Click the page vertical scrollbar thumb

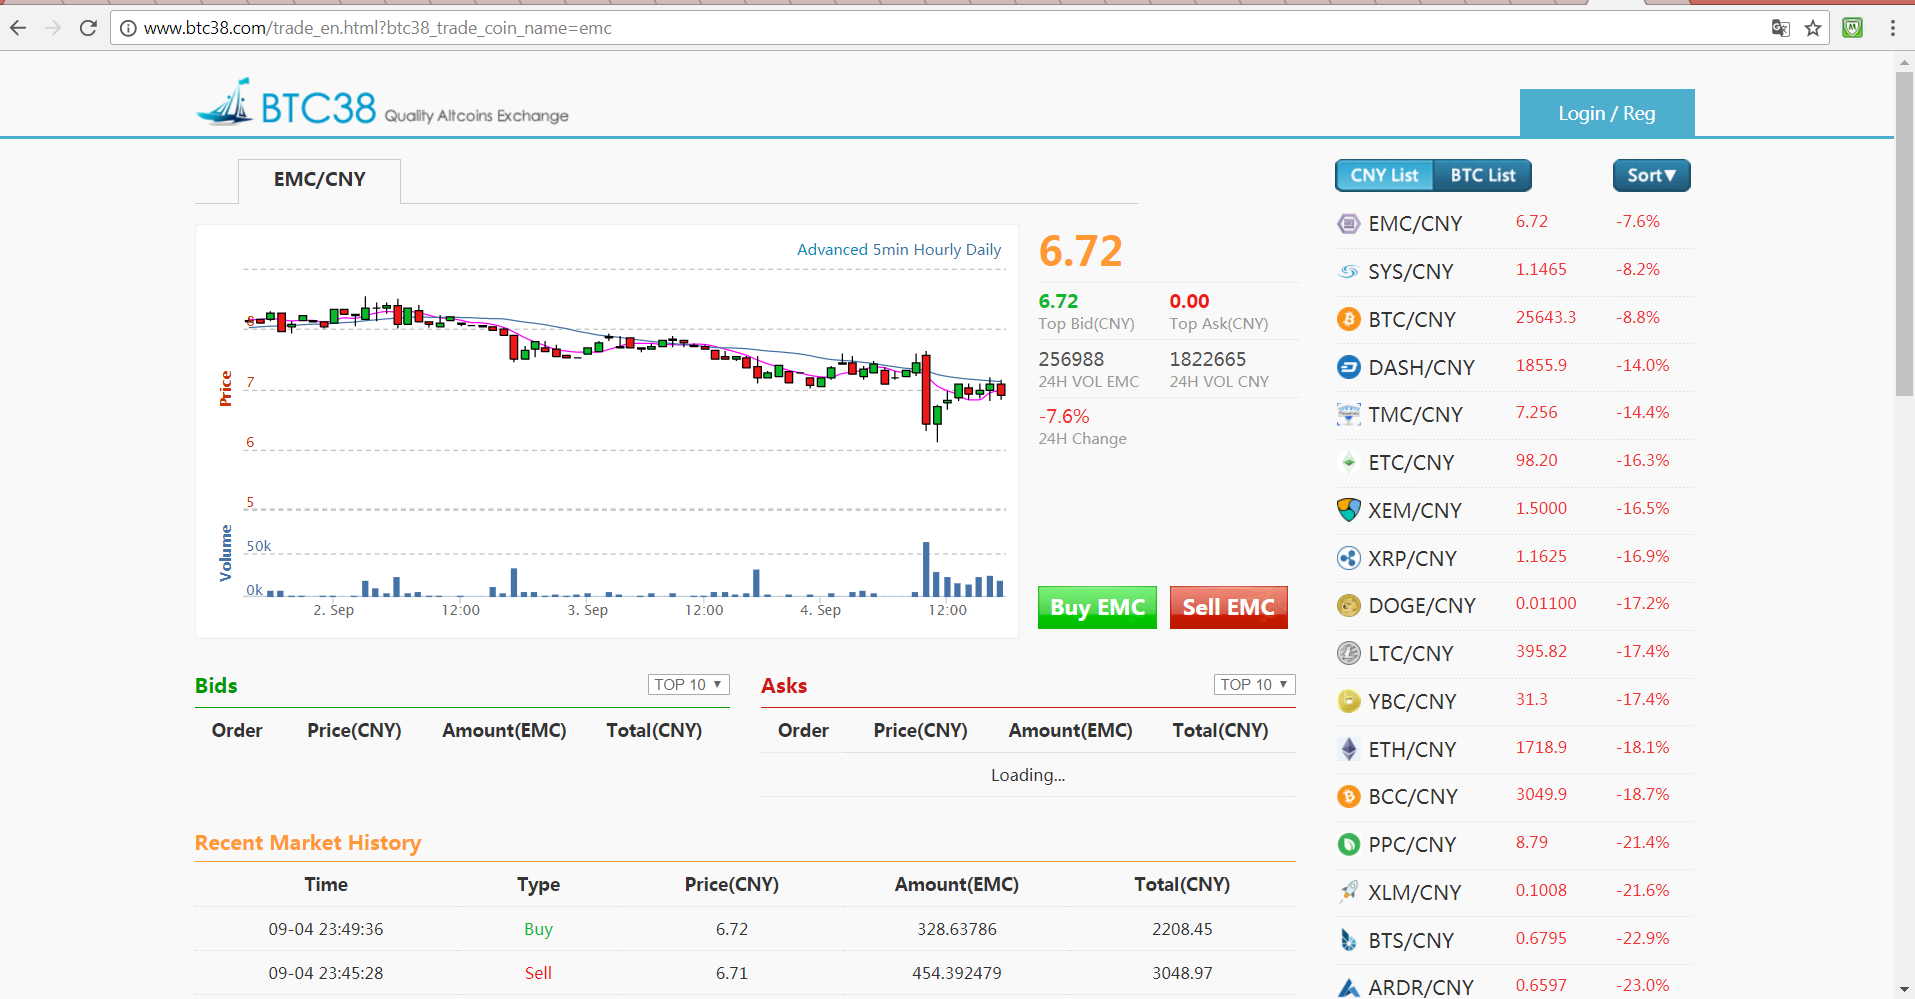point(1904,234)
